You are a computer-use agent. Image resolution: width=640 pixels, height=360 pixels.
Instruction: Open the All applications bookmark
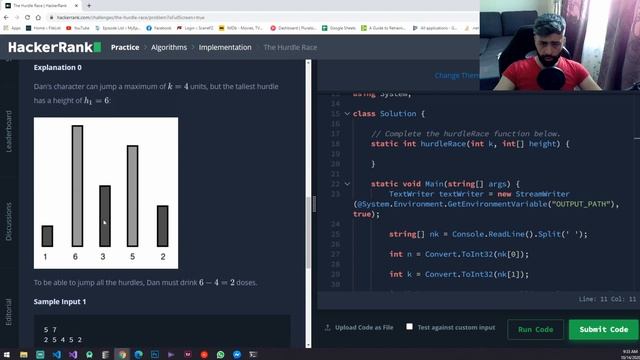[435, 28]
